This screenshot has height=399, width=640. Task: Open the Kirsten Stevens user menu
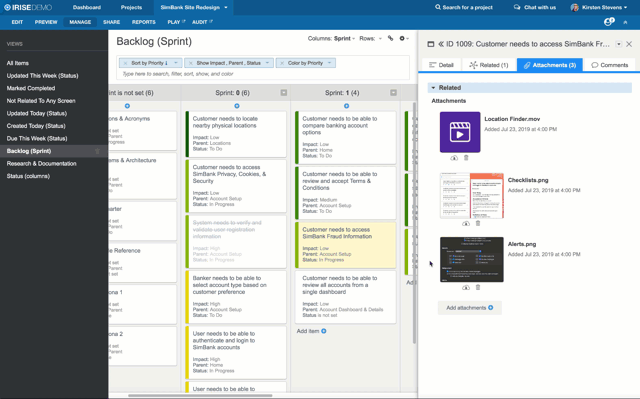point(599,7)
